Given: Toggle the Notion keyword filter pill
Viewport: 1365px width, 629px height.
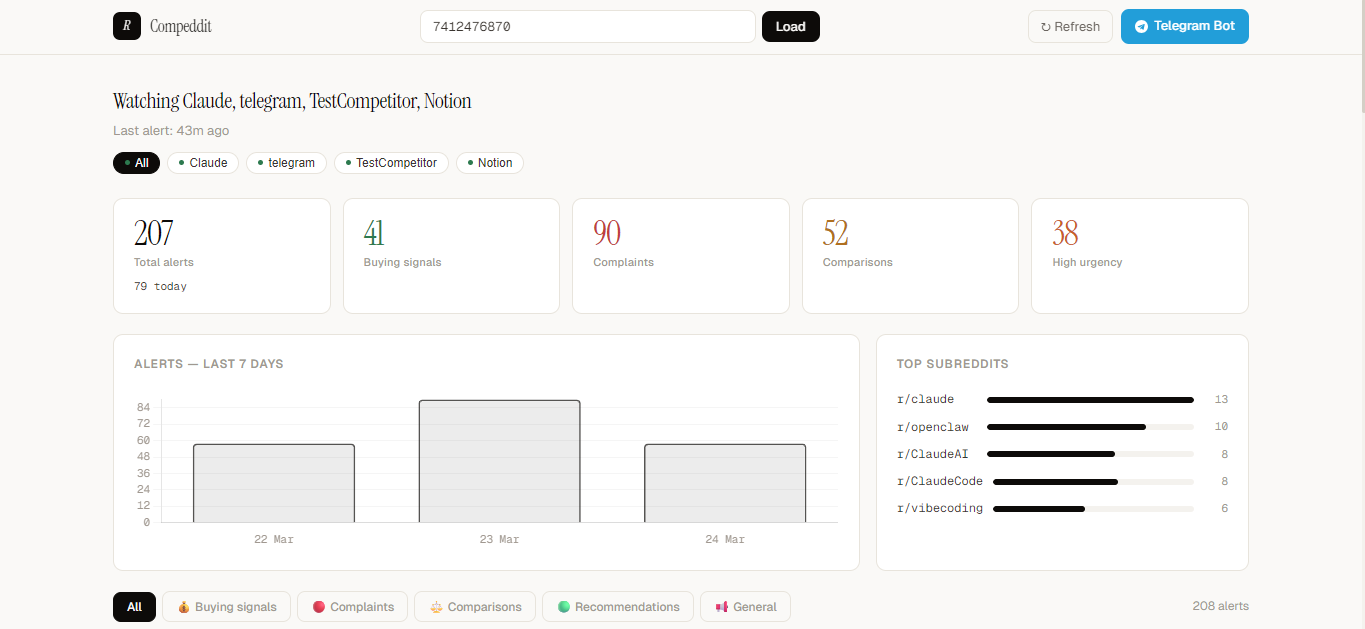Looking at the screenshot, I should 489,162.
